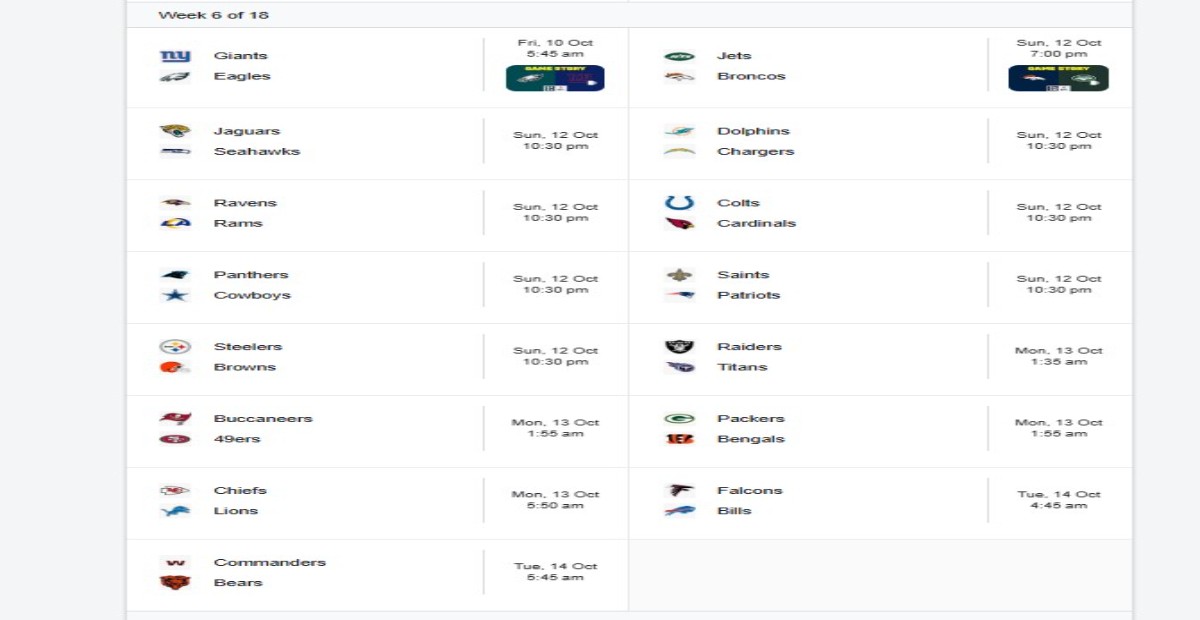
Task: Click the Buccaneers team logo
Action: [x=175, y=419]
